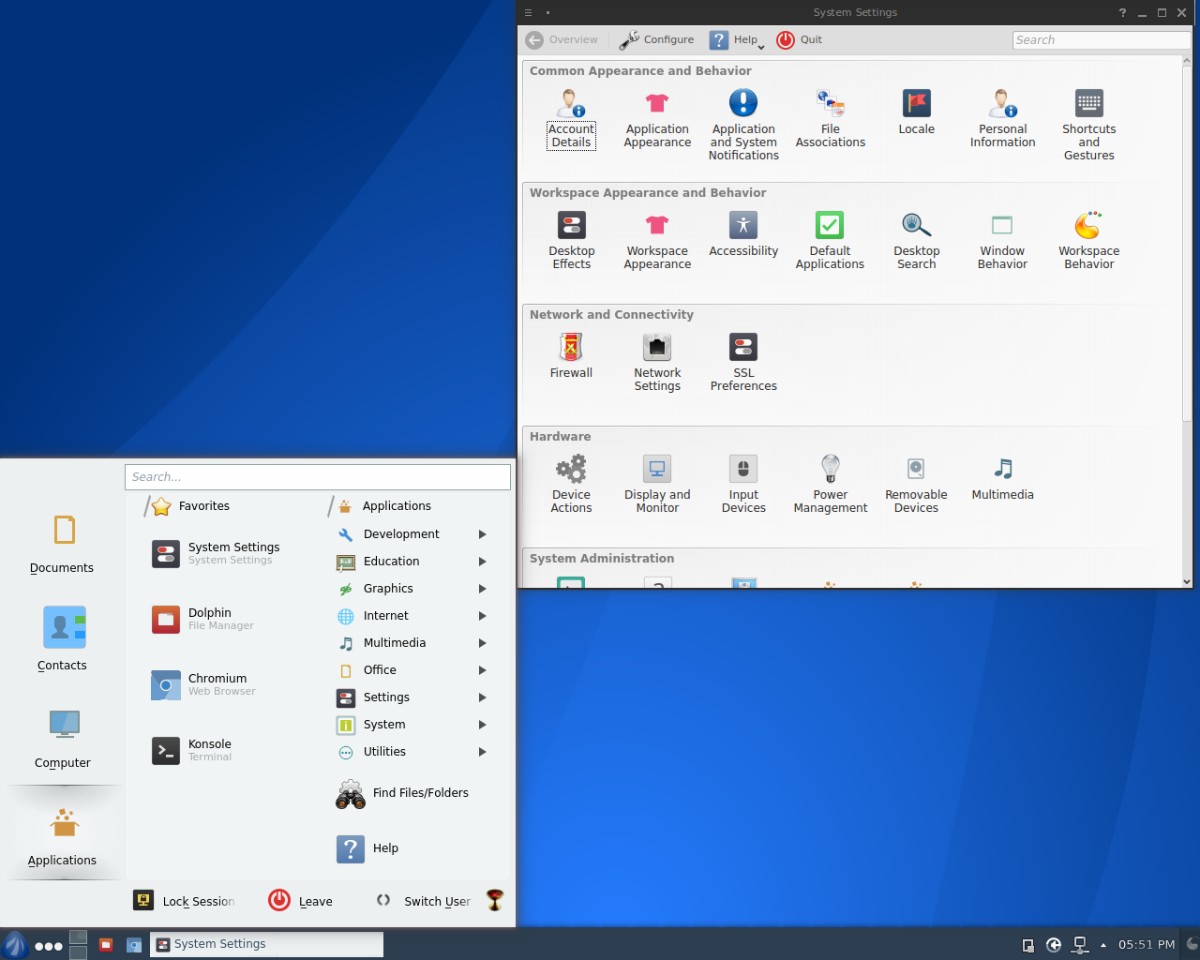Click the launcher Search field
This screenshot has width=1200, height=960.
(x=317, y=477)
